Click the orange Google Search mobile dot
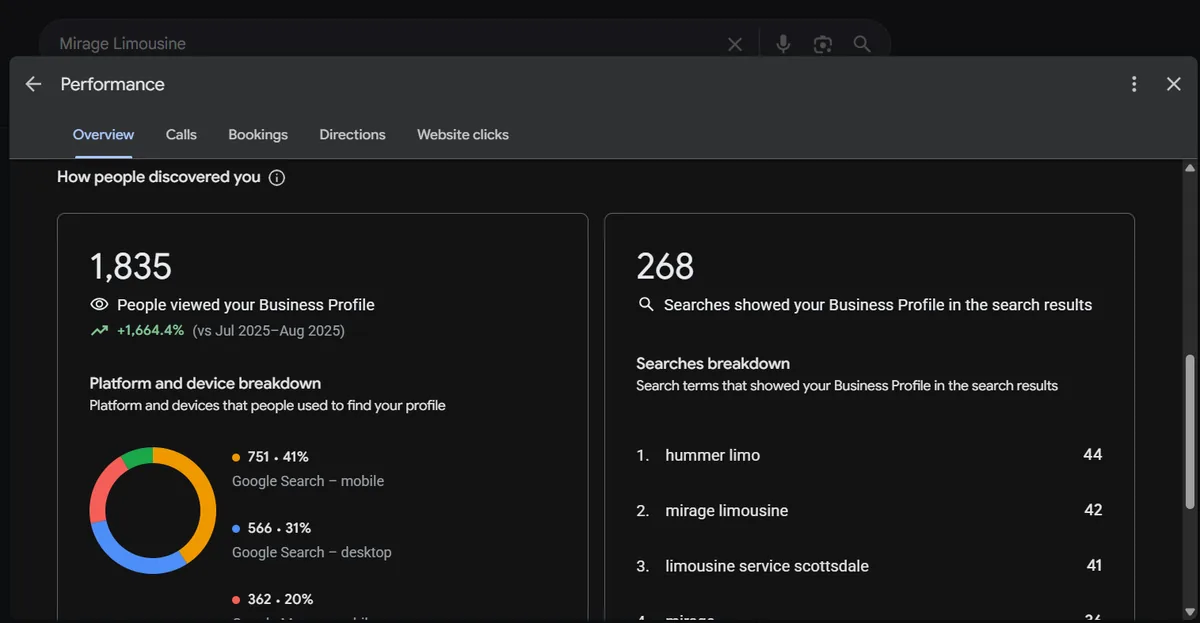Screen dimensions: 1200x623 pyautogui.click(x=236, y=457)
